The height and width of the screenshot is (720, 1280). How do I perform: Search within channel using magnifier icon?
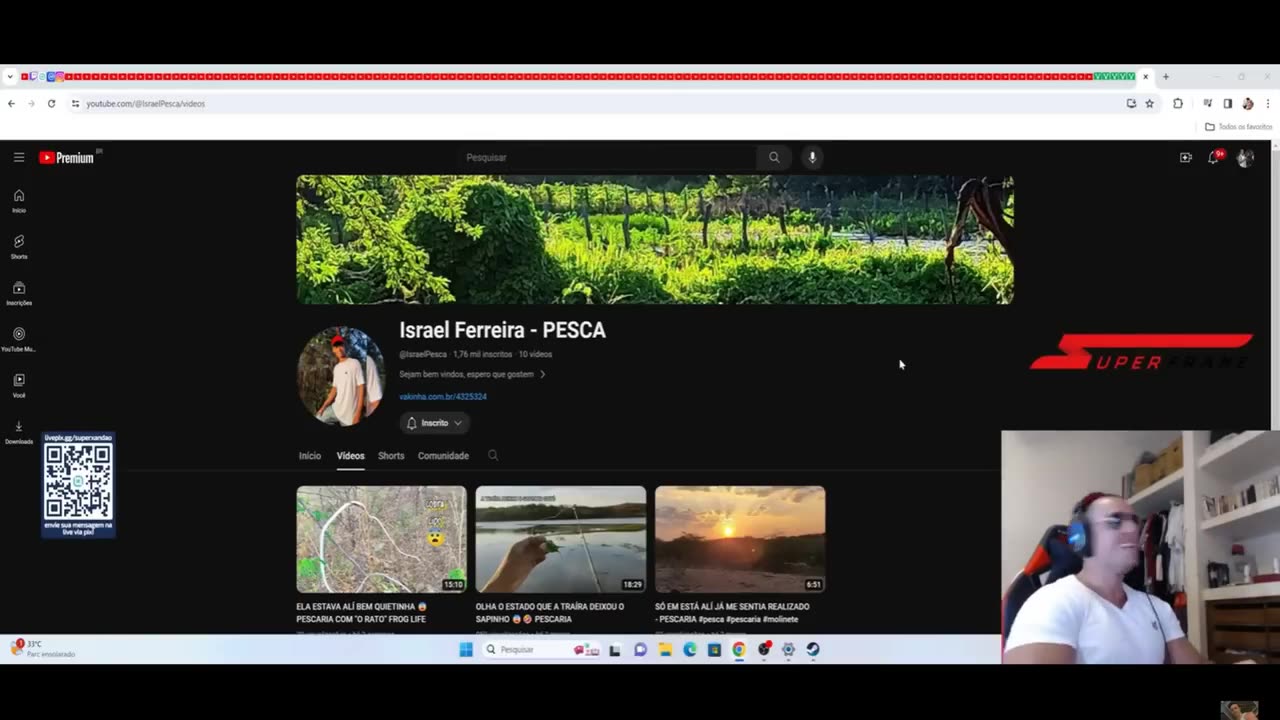(493, 455)
